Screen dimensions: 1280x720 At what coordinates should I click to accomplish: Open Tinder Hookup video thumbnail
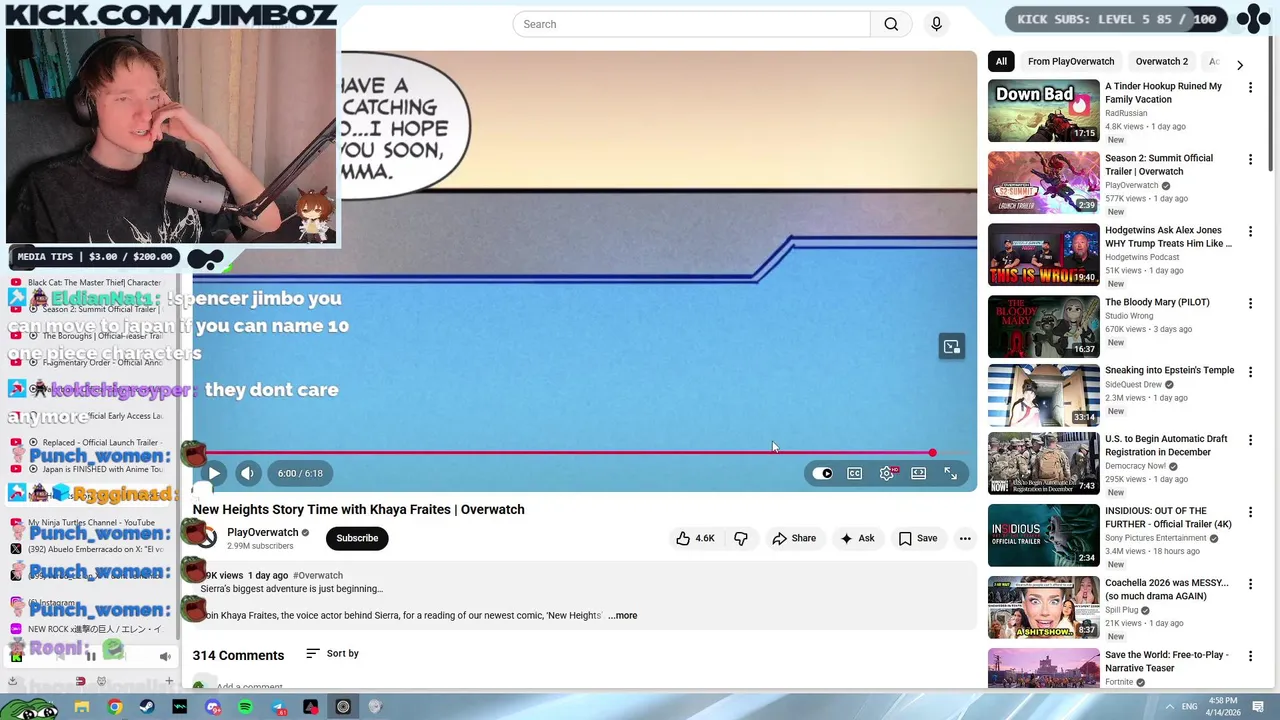coord(1043,111)
